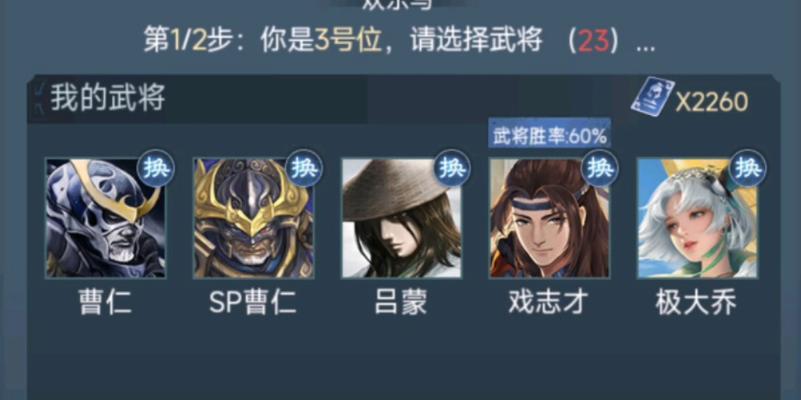Click the 极大乔 name label
This screenshot has width=801, height=400.
pyautogui.click(x=696, y=302)
